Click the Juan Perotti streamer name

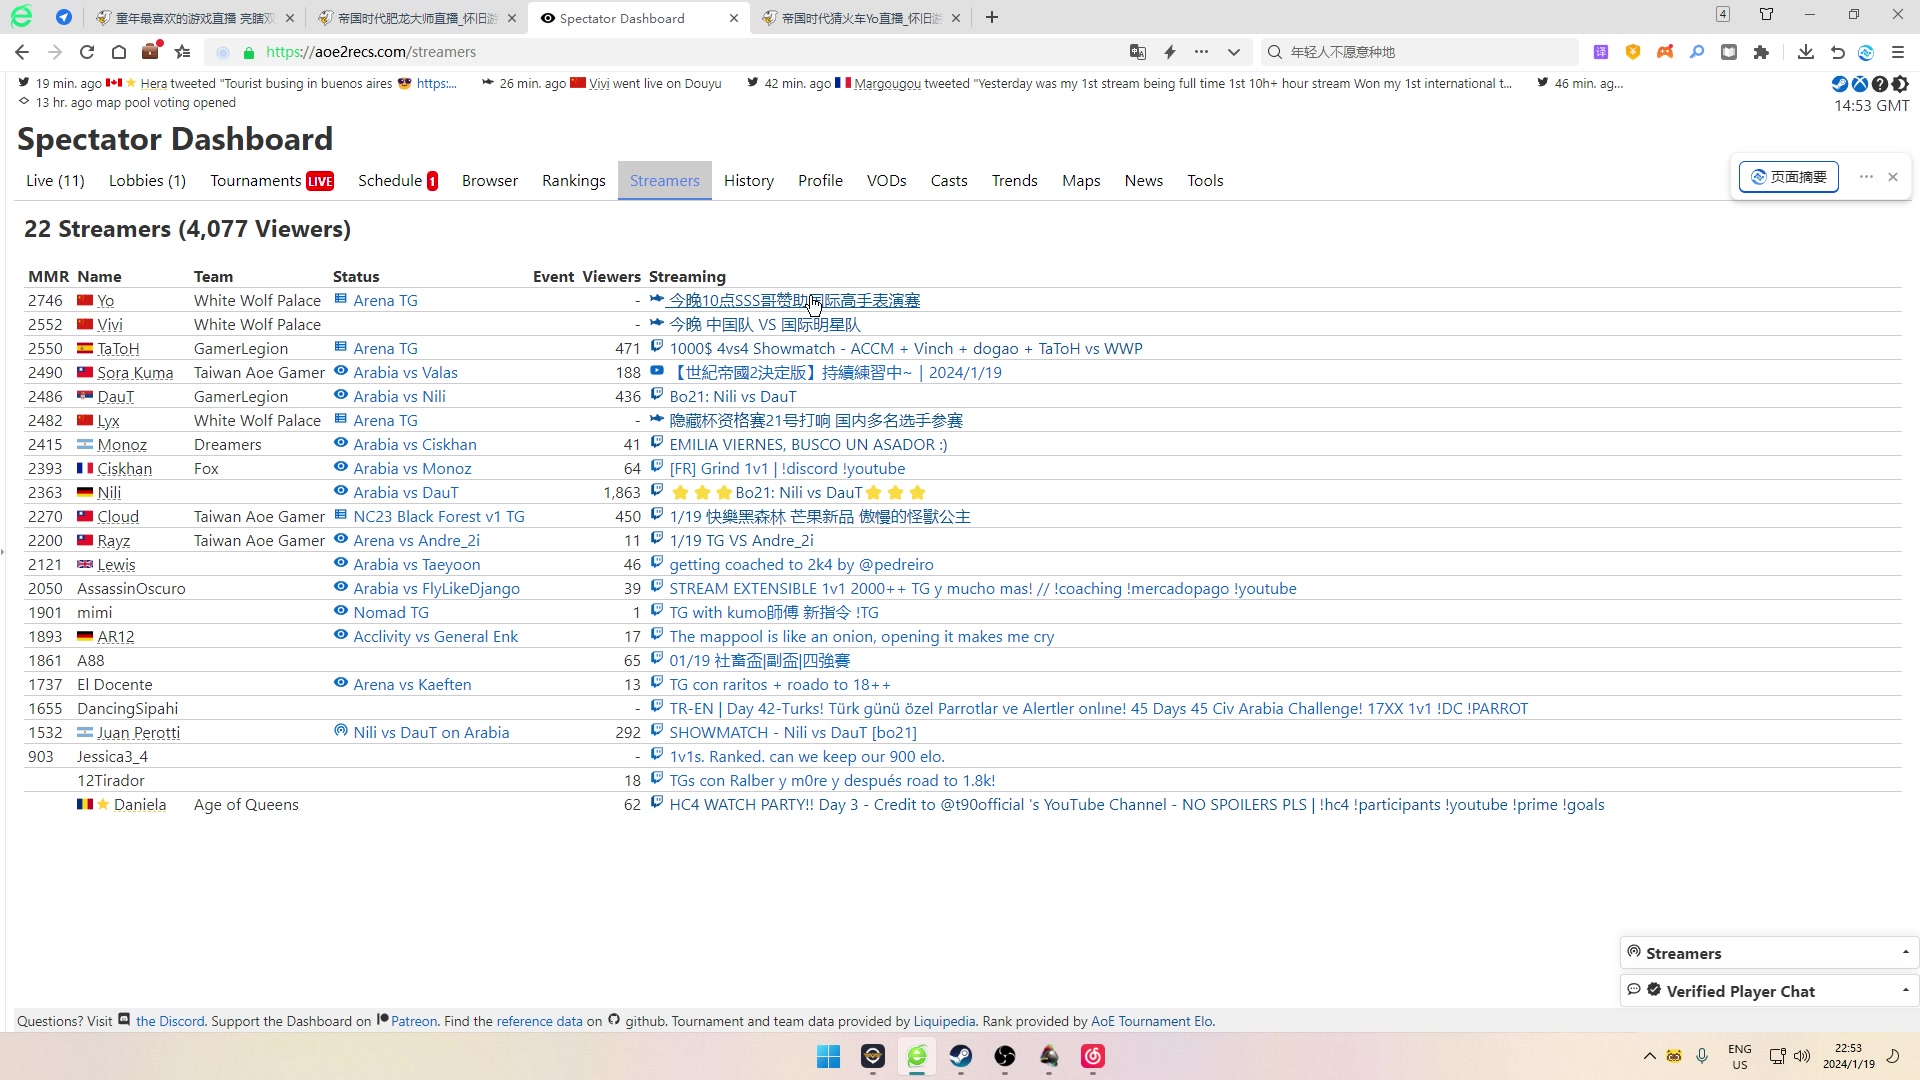(x=138, y=733)
